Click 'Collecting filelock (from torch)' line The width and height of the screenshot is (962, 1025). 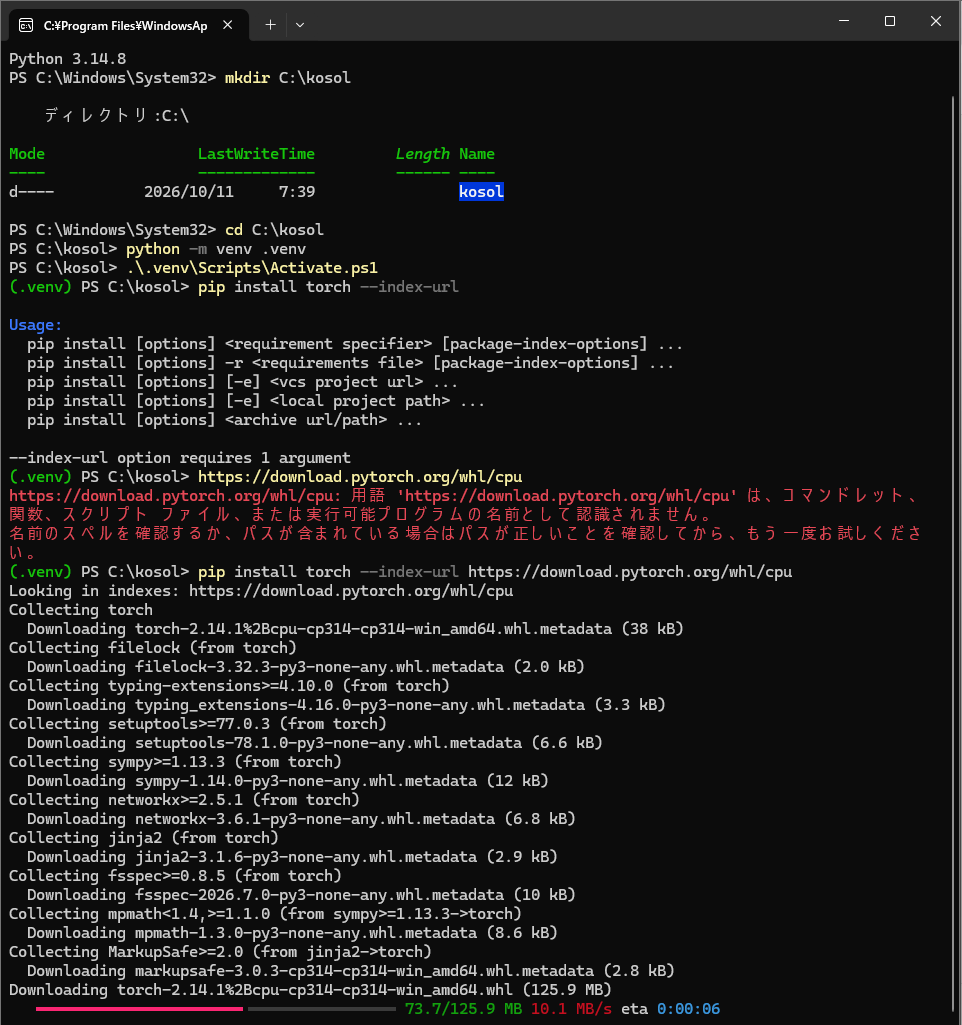coord(152,648)
